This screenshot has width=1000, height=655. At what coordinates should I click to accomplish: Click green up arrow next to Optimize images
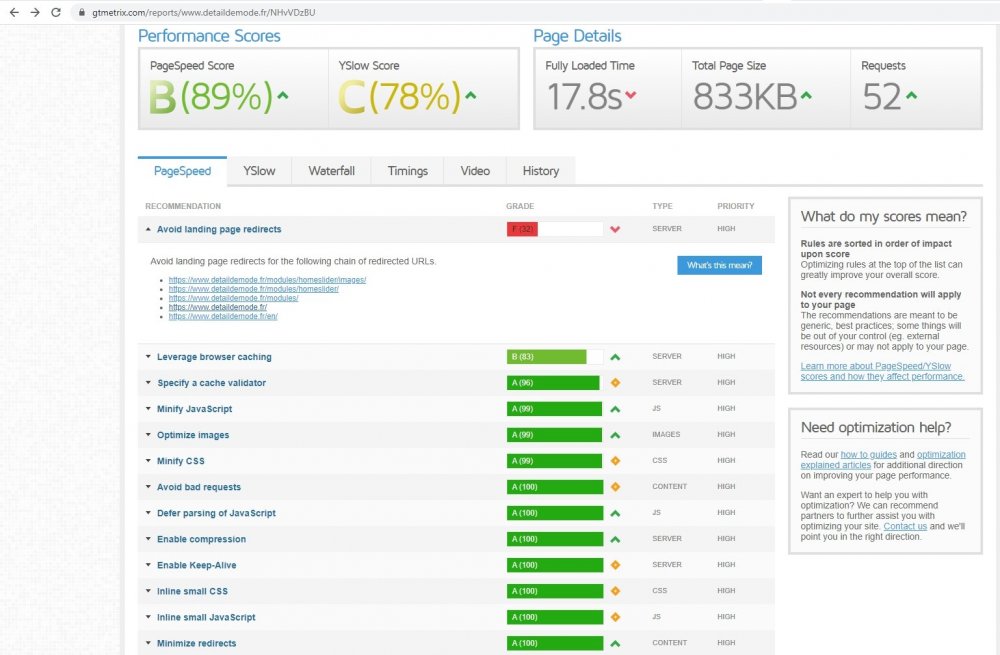615,435
